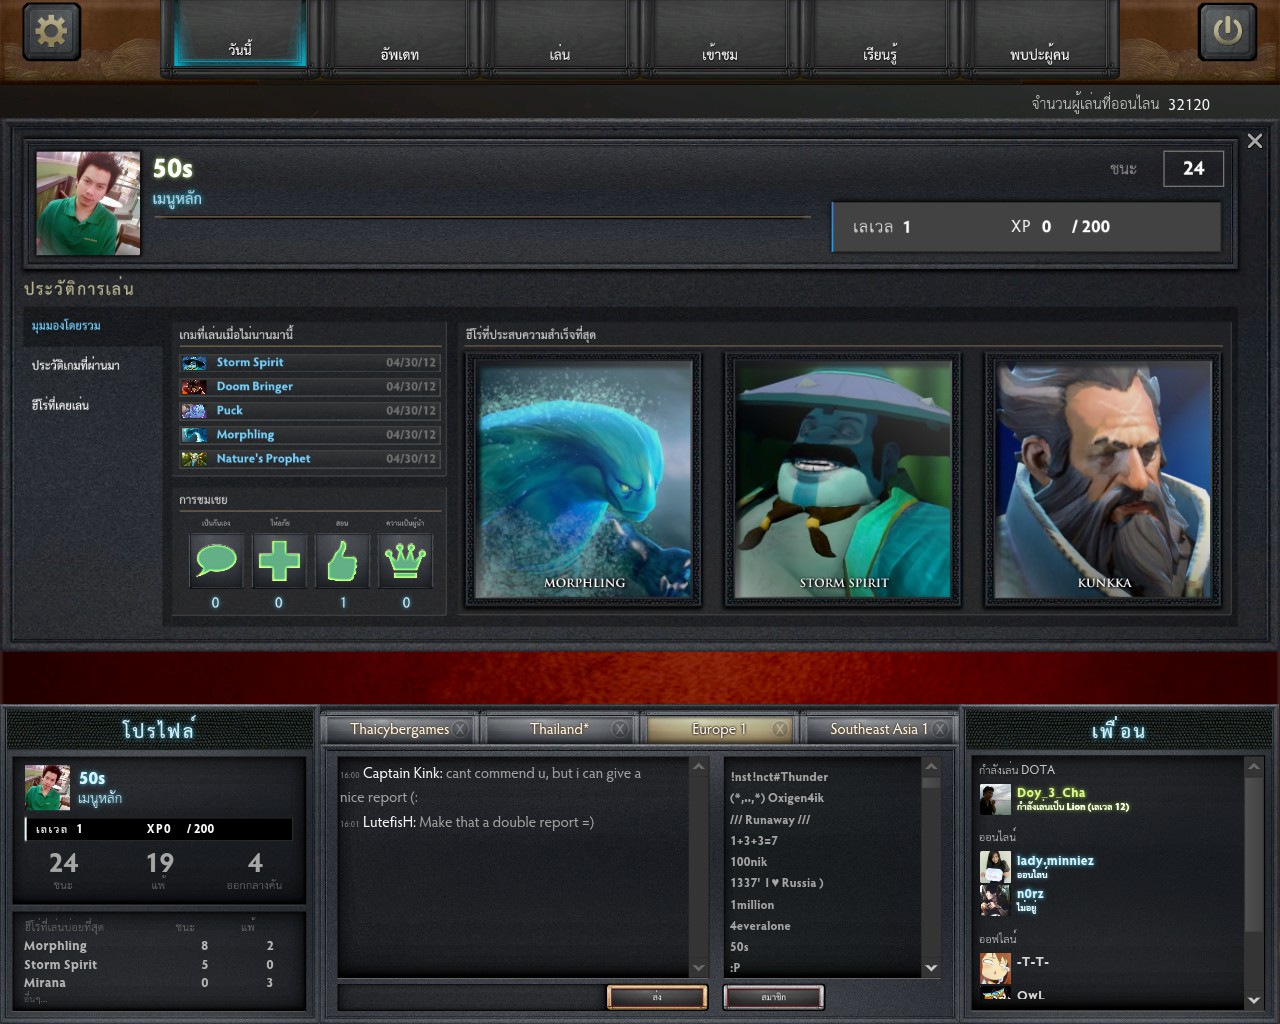Click channel member list scroll up arrow
Image resolution: width=1280 pixels, height=1024 pixels.
(931, 767)
